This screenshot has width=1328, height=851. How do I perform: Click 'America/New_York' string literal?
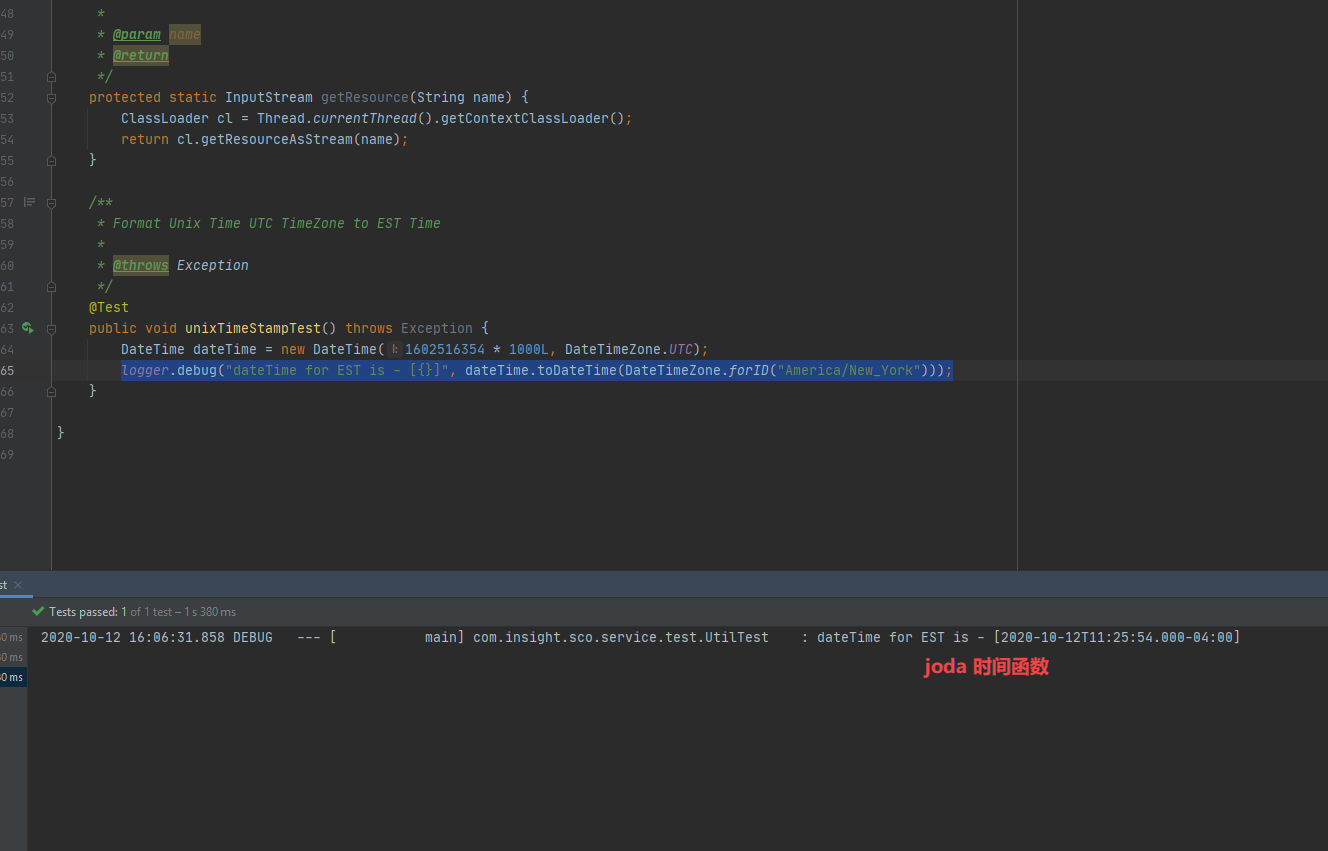849,370
